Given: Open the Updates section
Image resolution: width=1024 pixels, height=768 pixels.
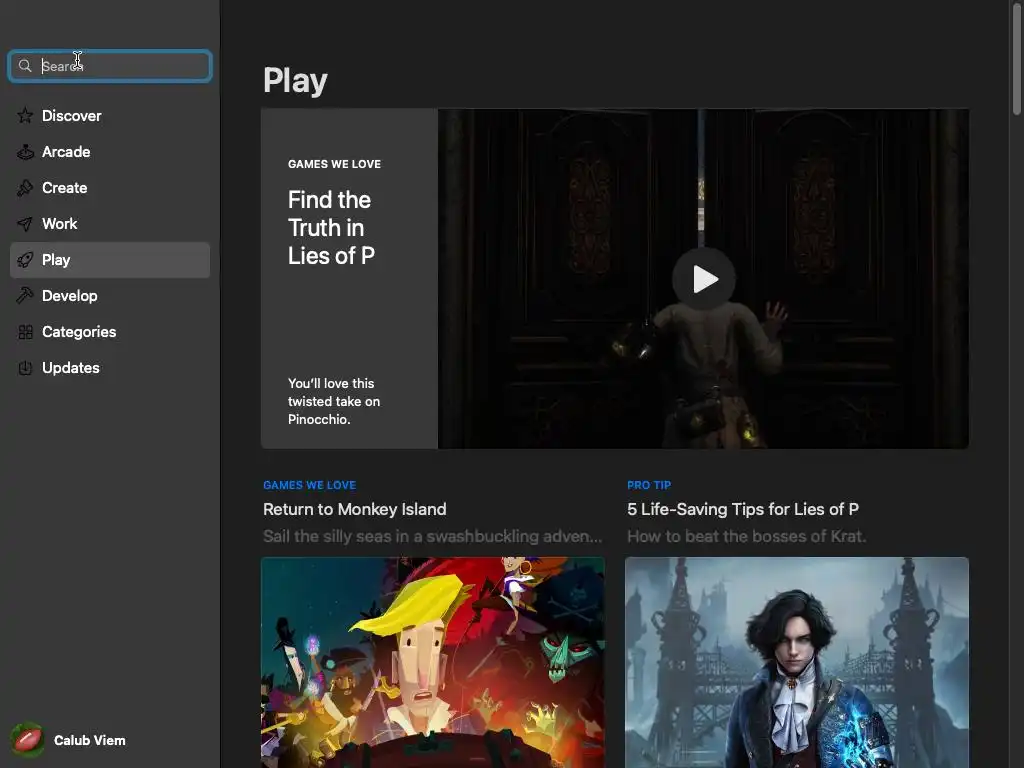Looking at the screenshot, I should (110, 368).
